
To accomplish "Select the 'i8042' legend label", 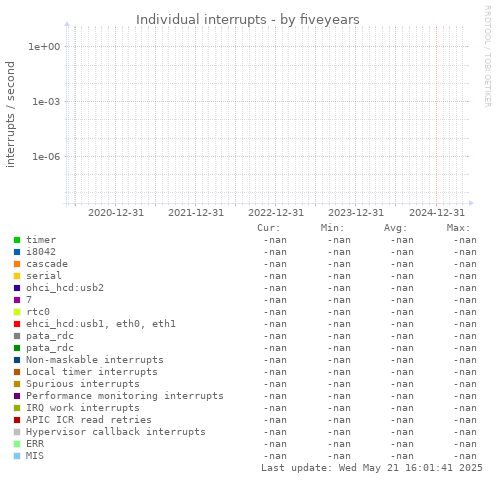I will point(41,252).
